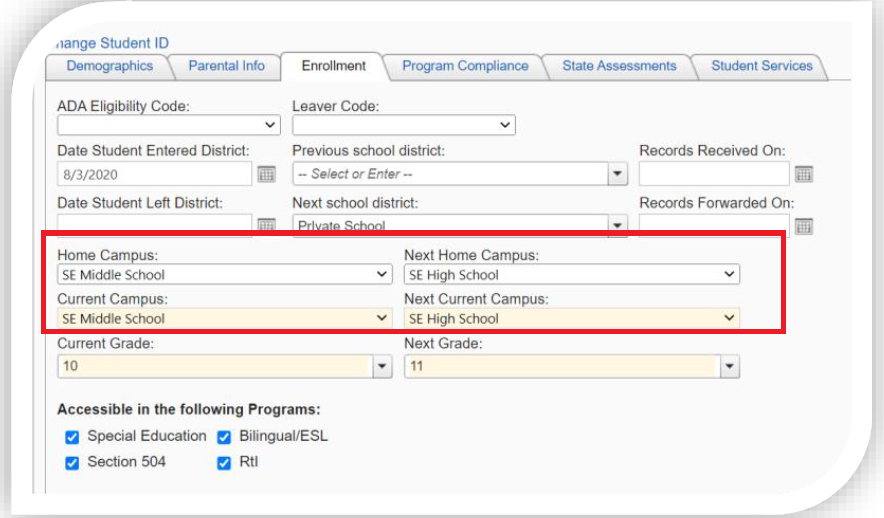Click the Change Student ID link
Screen dimensions: 884x518
pyautogui.click(x=113, y=42)
